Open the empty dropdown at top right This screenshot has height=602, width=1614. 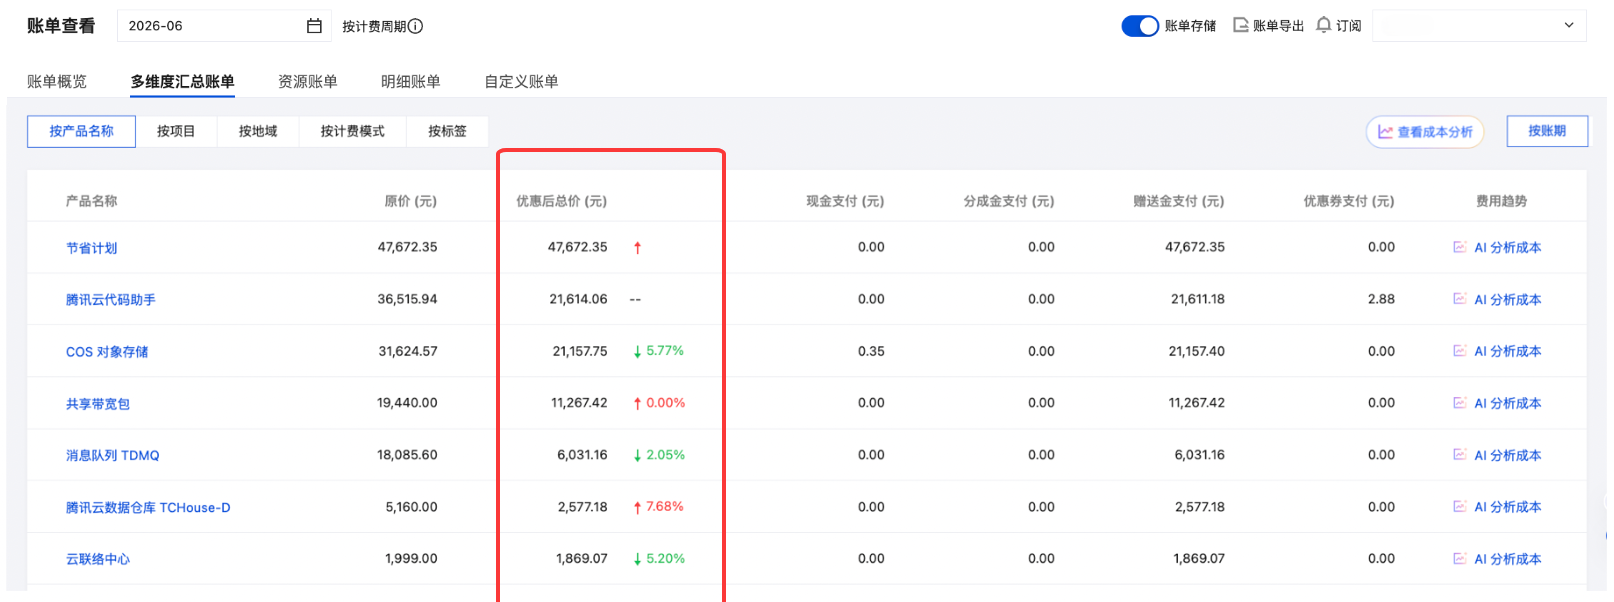pos(1479,26)
